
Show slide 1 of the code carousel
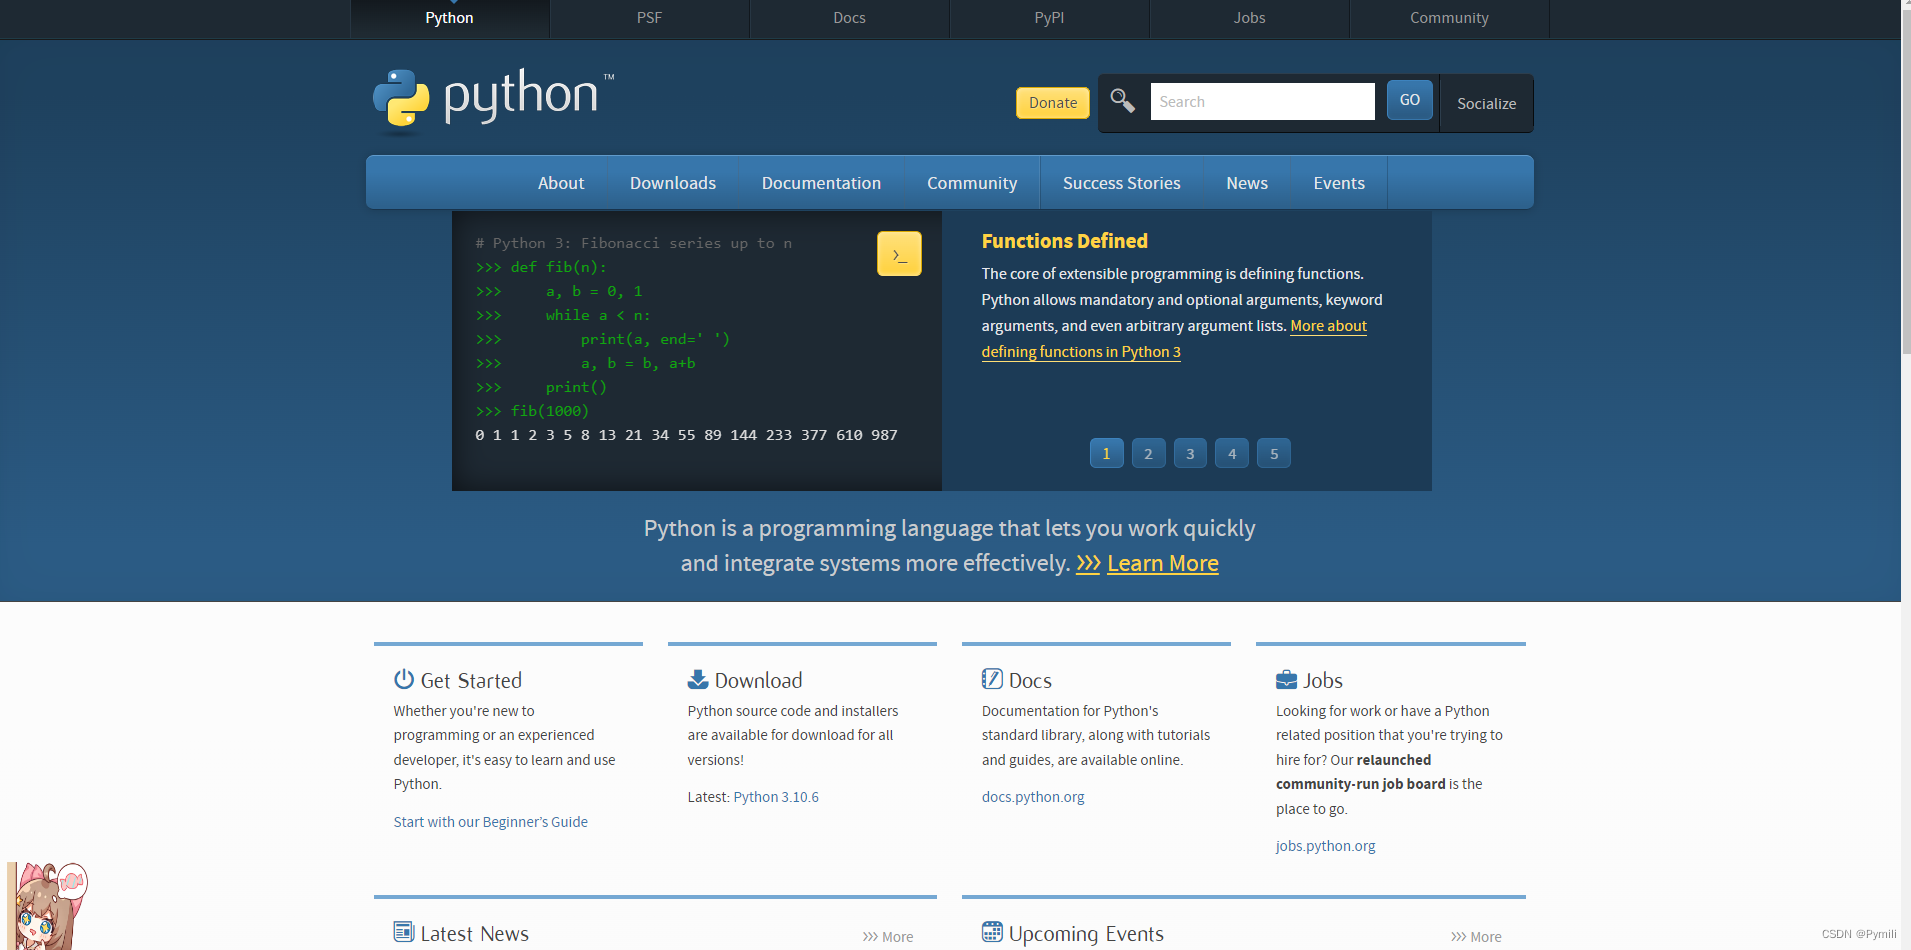1106,453
